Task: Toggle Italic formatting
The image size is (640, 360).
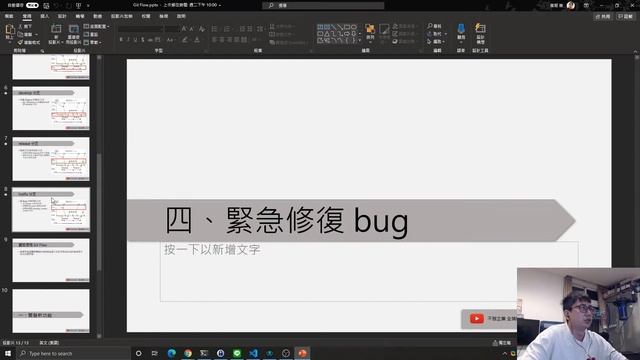Action: [x=128, y=40]
